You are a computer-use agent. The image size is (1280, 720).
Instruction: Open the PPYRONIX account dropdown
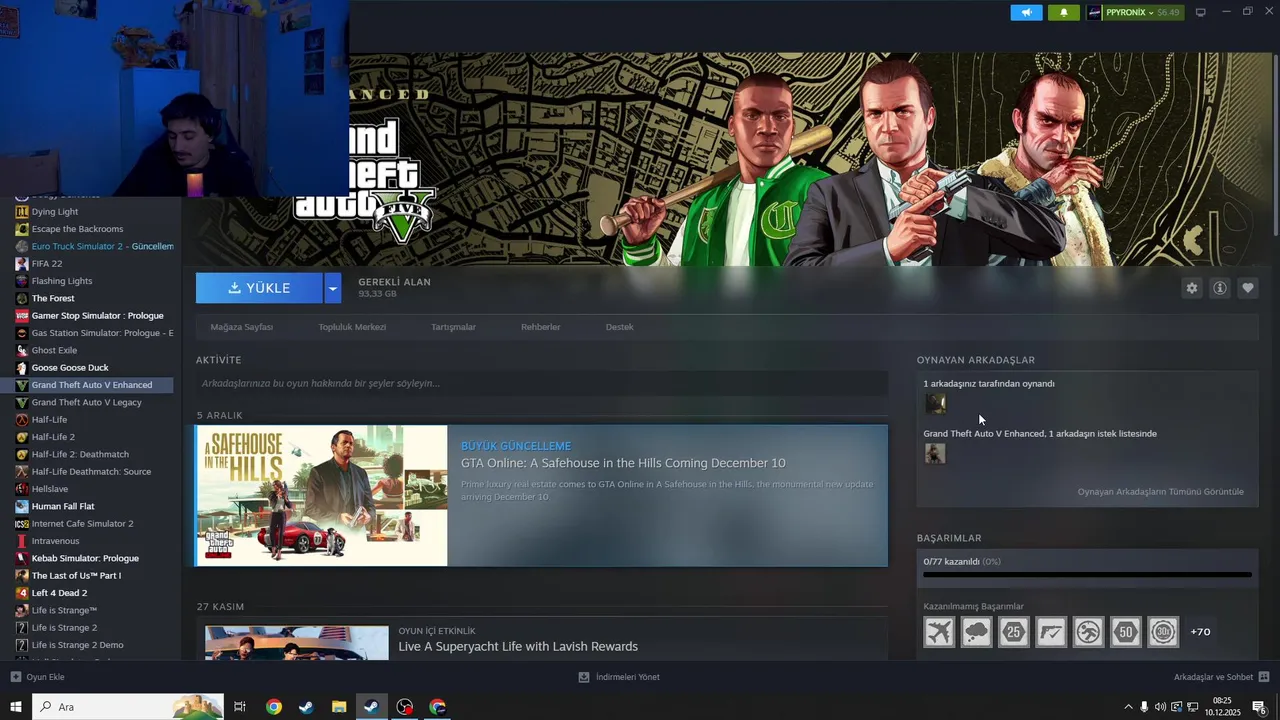click(1135, 12)
